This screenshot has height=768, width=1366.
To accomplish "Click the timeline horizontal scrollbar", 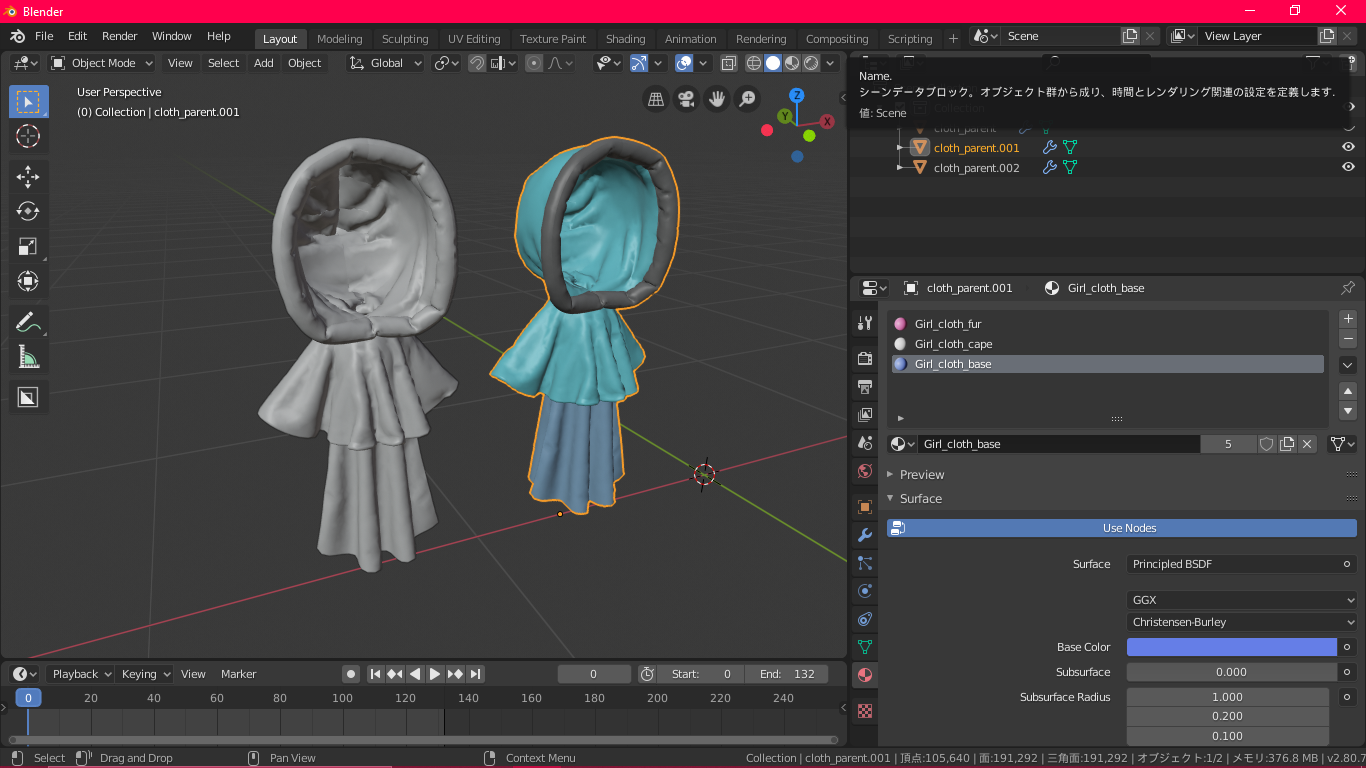I will pos(423,740).
